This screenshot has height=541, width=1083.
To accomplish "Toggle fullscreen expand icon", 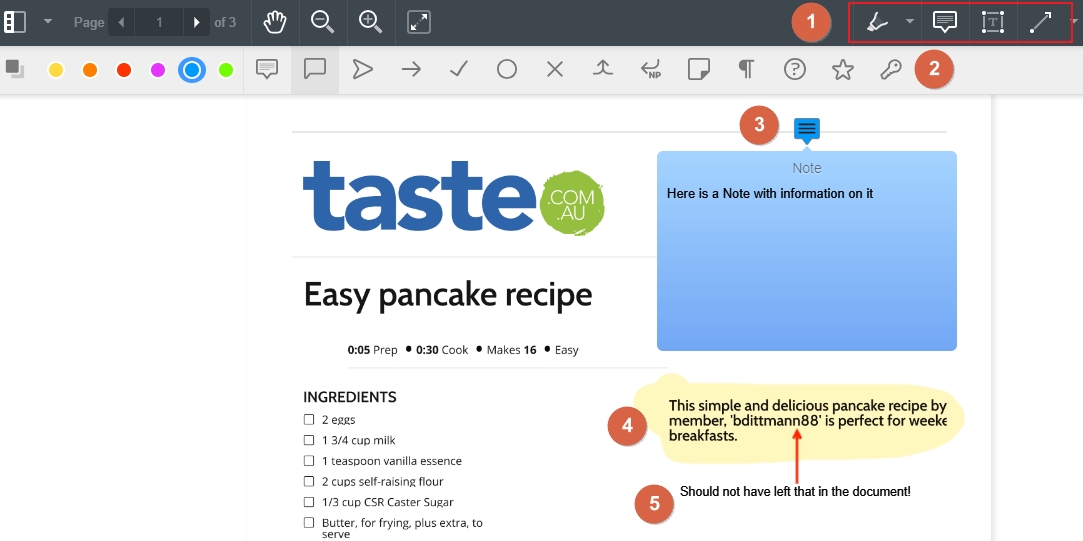I will (419, 22).
